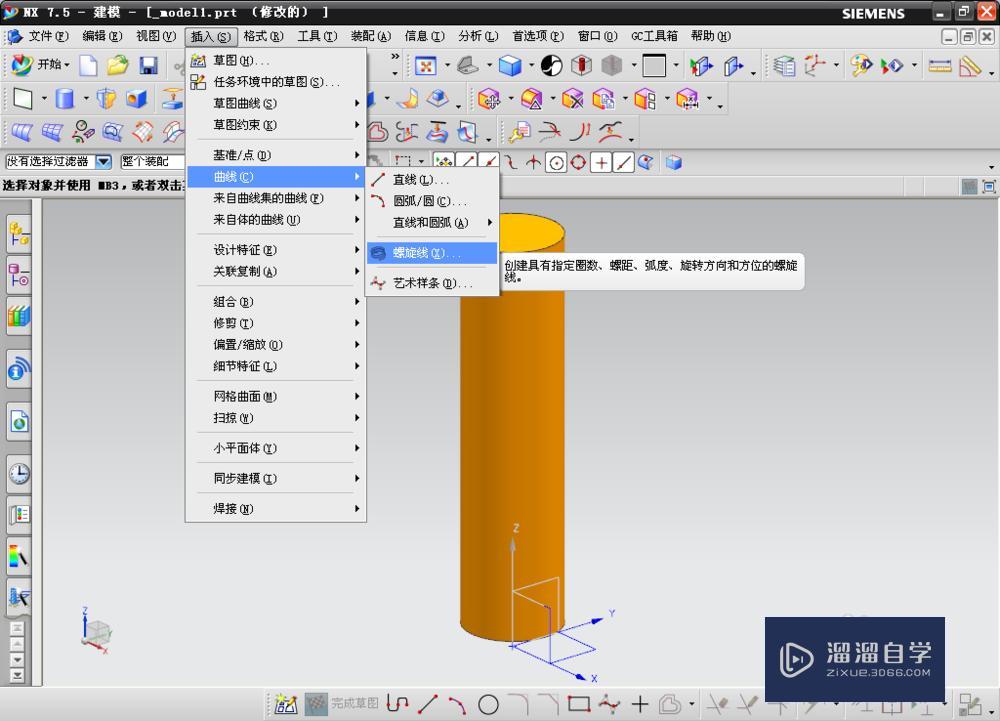Image resolution: width=1000 pixels, height=721 pixels.
Task: Choose 螺旋线(X)... from the curve submenu
Action: [x=432, y=253]
